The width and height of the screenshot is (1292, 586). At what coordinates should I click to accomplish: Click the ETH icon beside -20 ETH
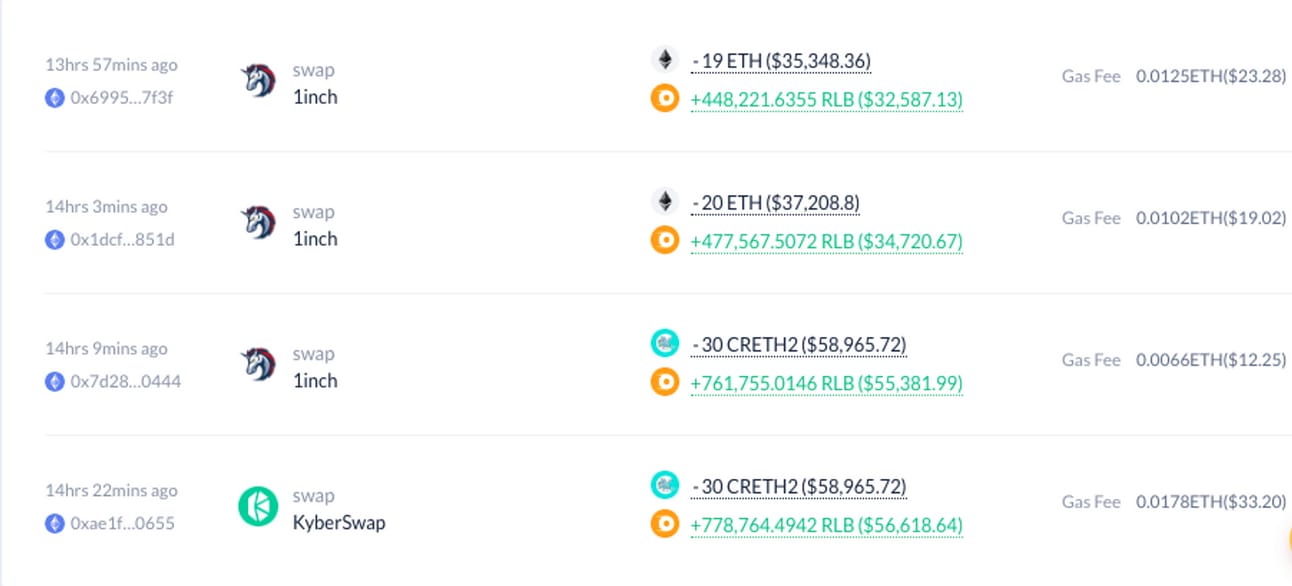tap(665, 201)
